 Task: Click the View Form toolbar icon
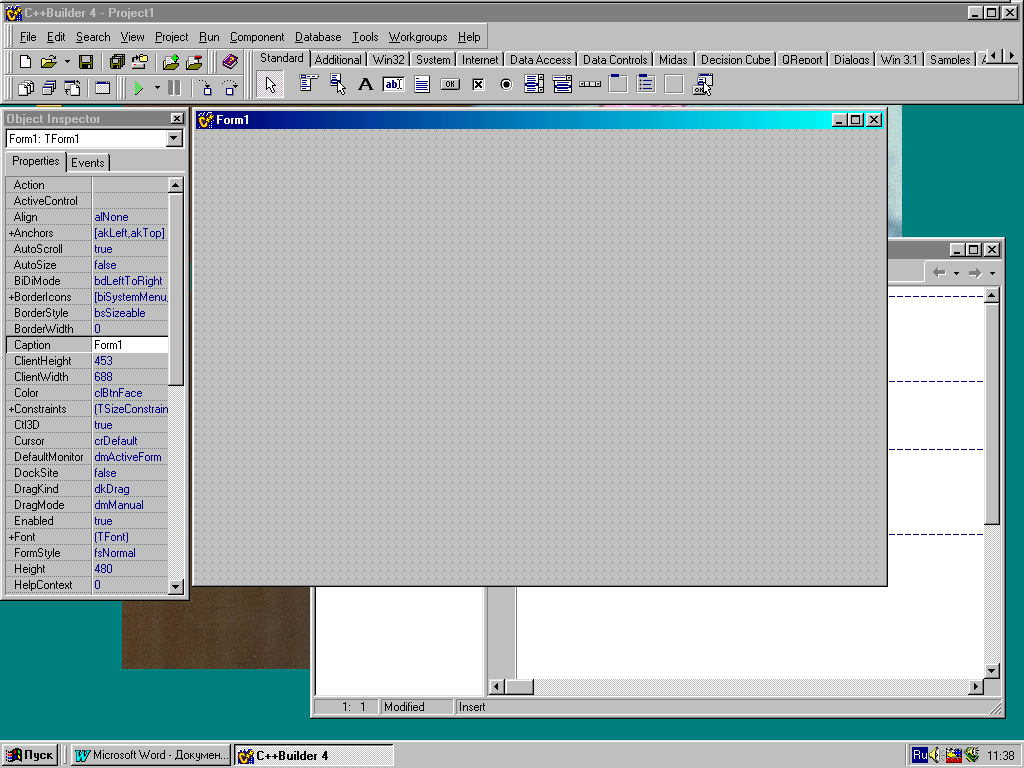(x=49, y=88)
